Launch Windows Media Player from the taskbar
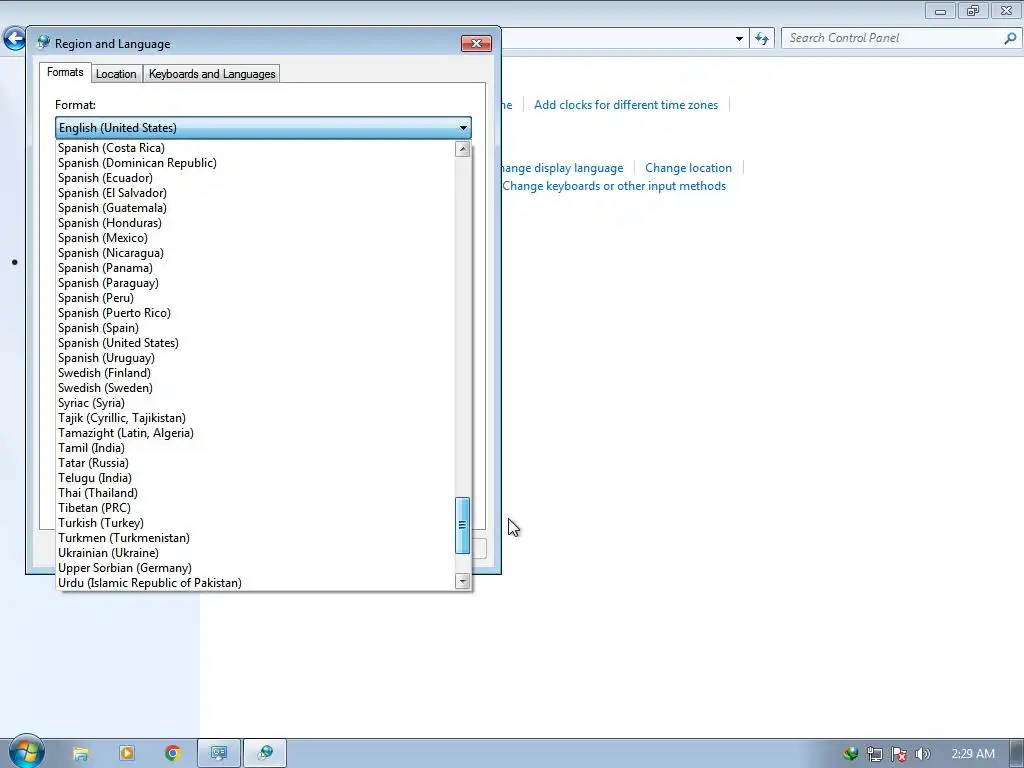1024x768 pixels. (127, 754)
